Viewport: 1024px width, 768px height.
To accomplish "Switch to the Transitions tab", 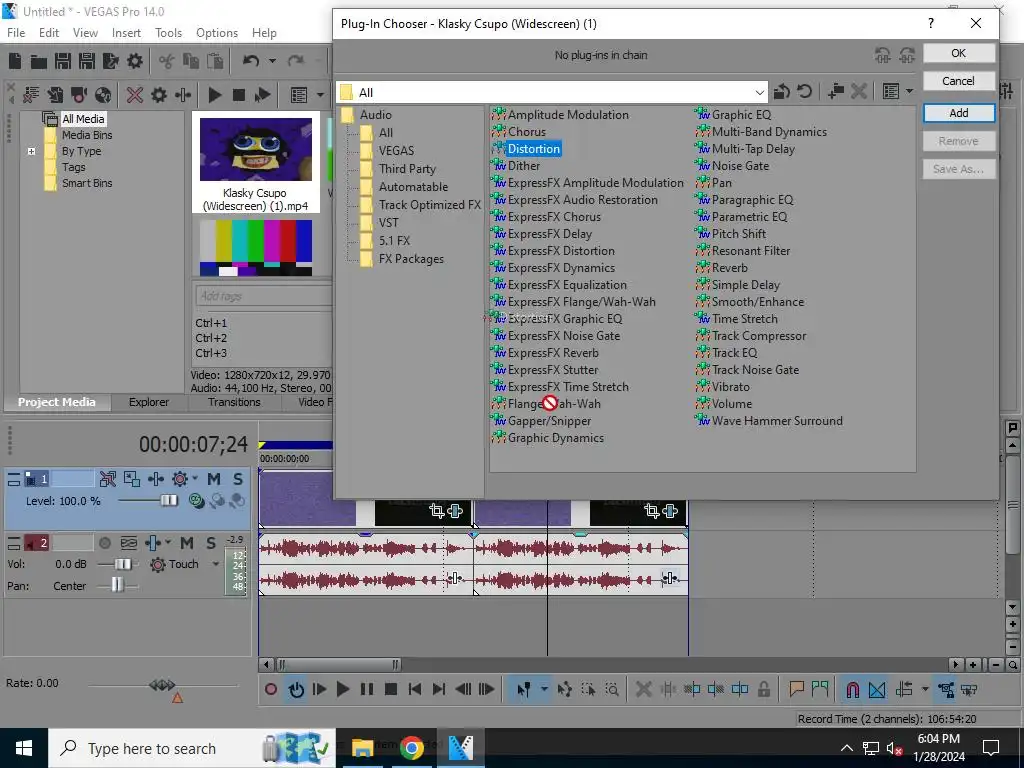I will pyautogui.click(x=234, y=402).
